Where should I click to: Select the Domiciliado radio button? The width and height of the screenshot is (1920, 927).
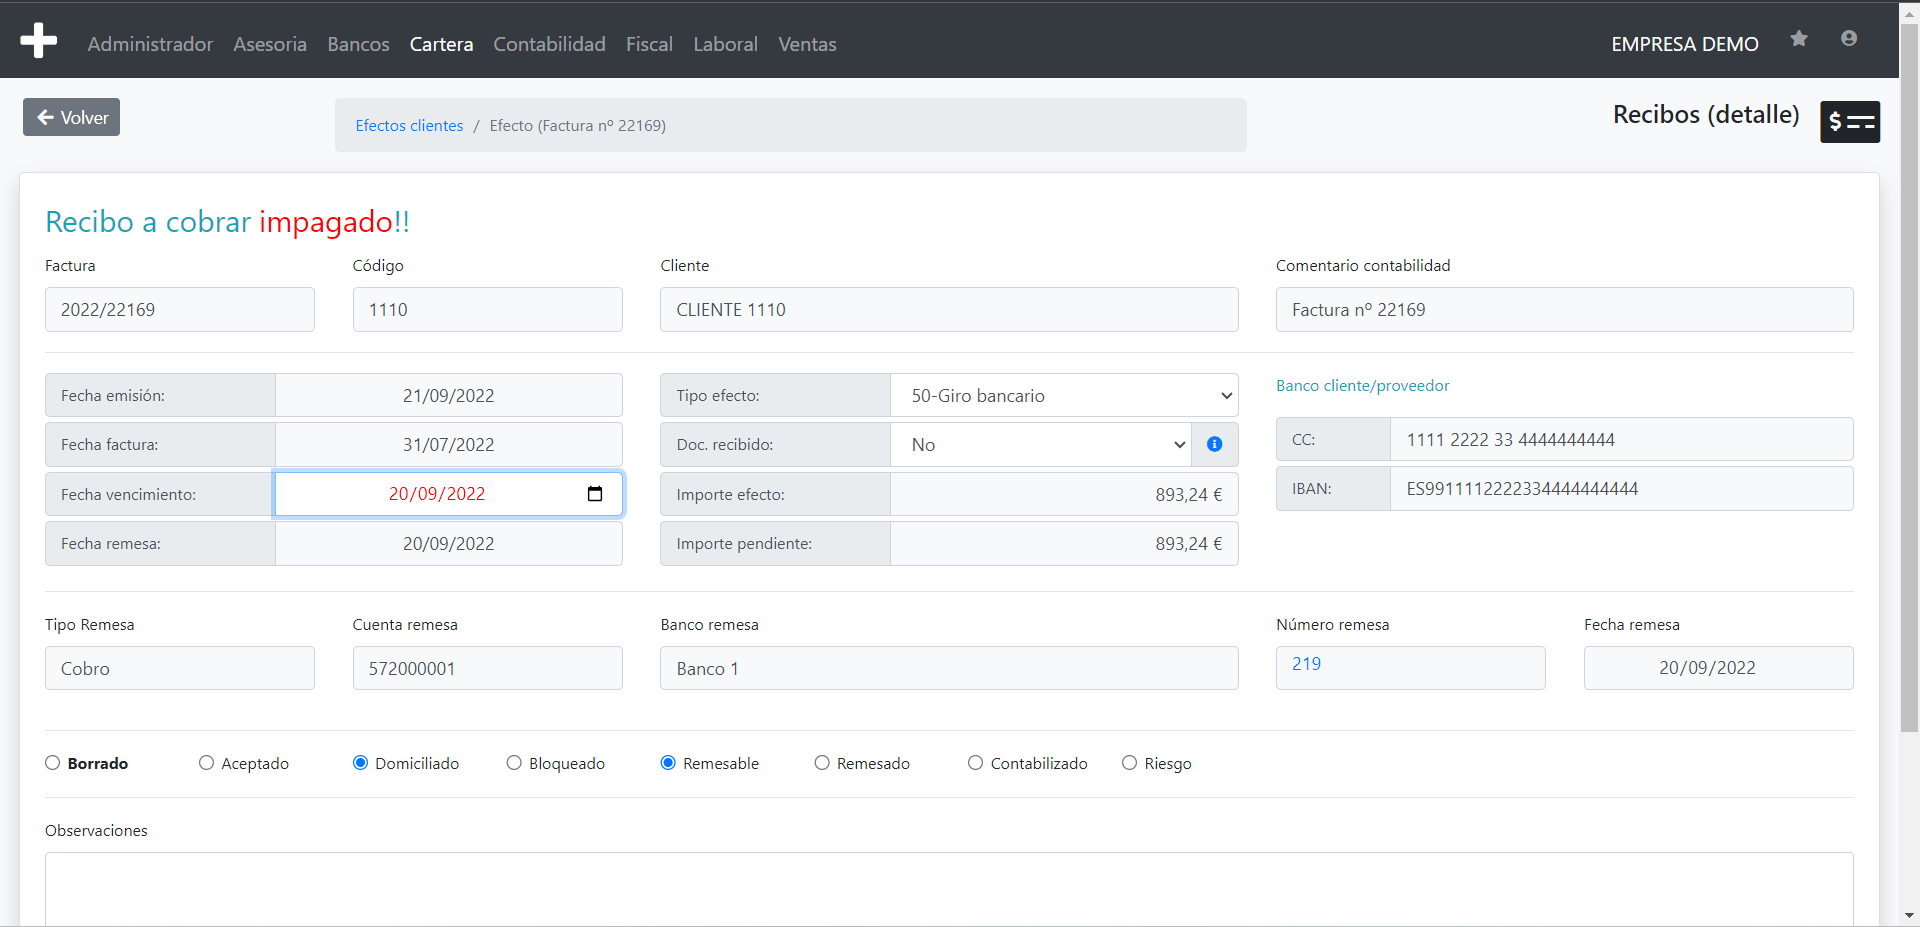(360, 763)
